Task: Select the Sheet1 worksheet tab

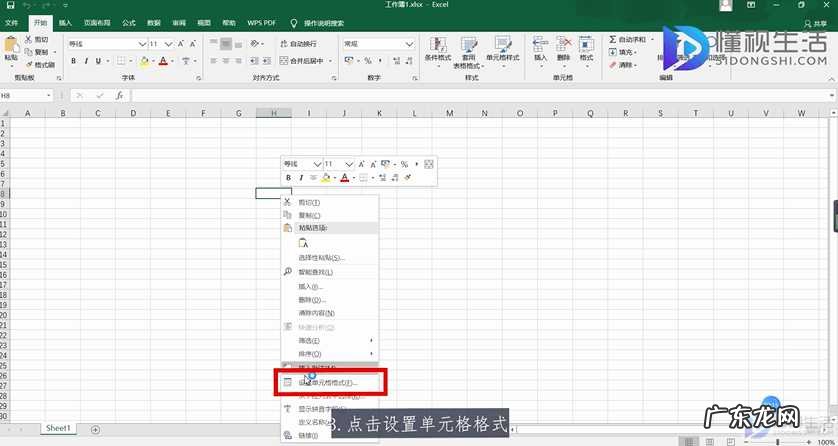Action: click(58, 428)
